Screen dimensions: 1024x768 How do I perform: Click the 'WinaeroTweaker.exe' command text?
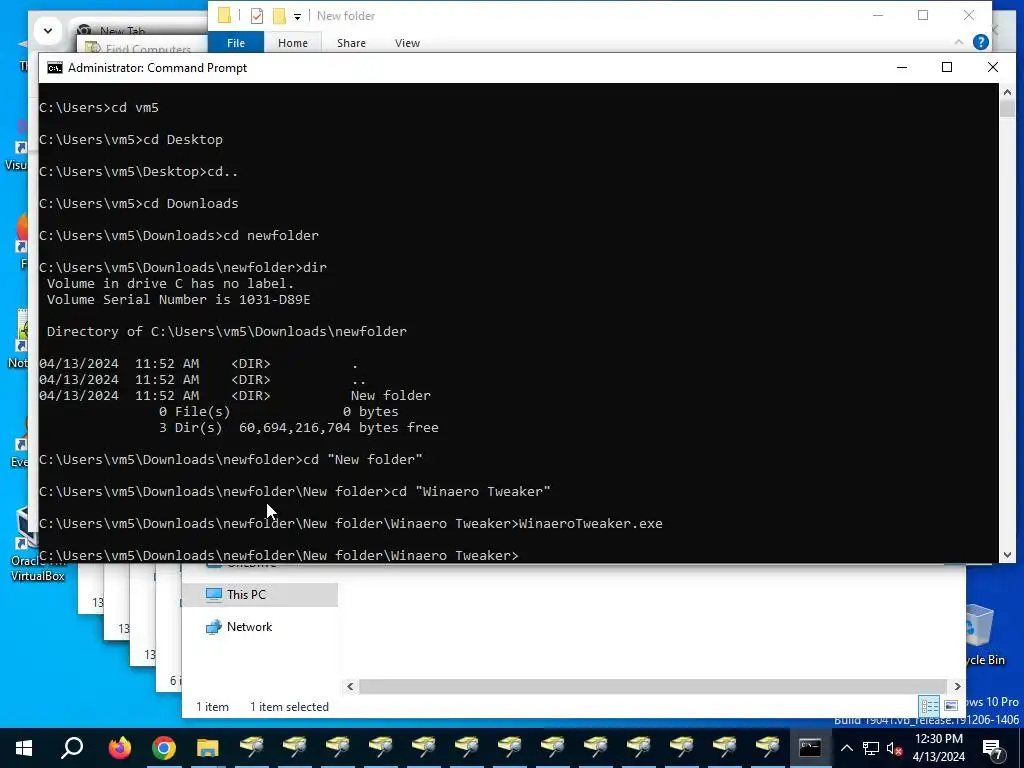click(x=590, y=524)
